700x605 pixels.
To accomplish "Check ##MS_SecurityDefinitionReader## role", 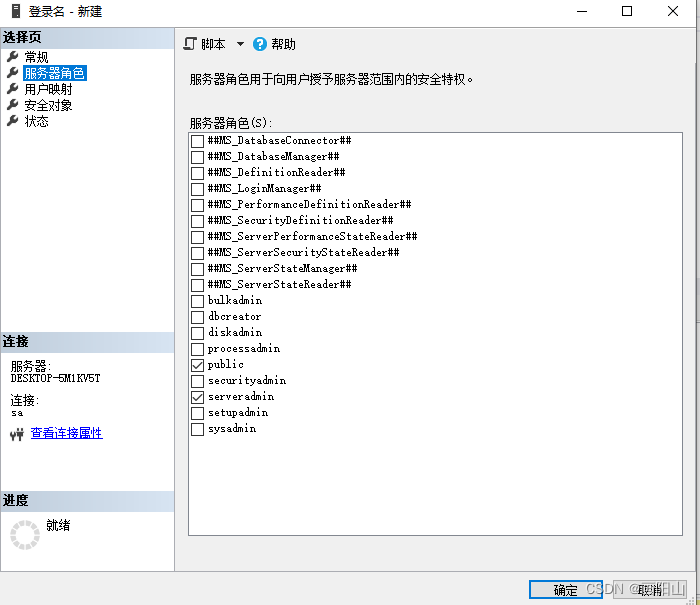I will 197,221.
